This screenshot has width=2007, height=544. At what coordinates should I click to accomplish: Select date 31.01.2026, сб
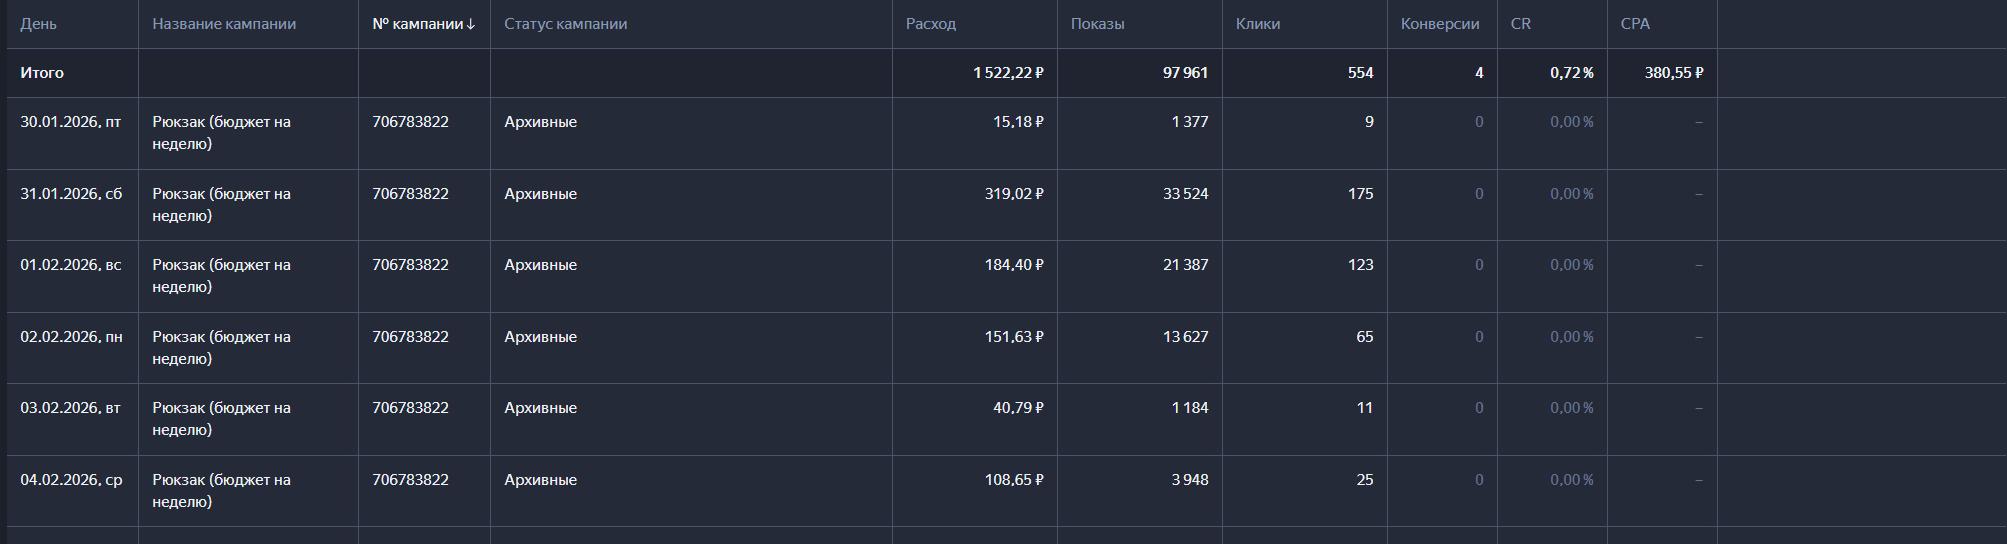pos(71,194)
